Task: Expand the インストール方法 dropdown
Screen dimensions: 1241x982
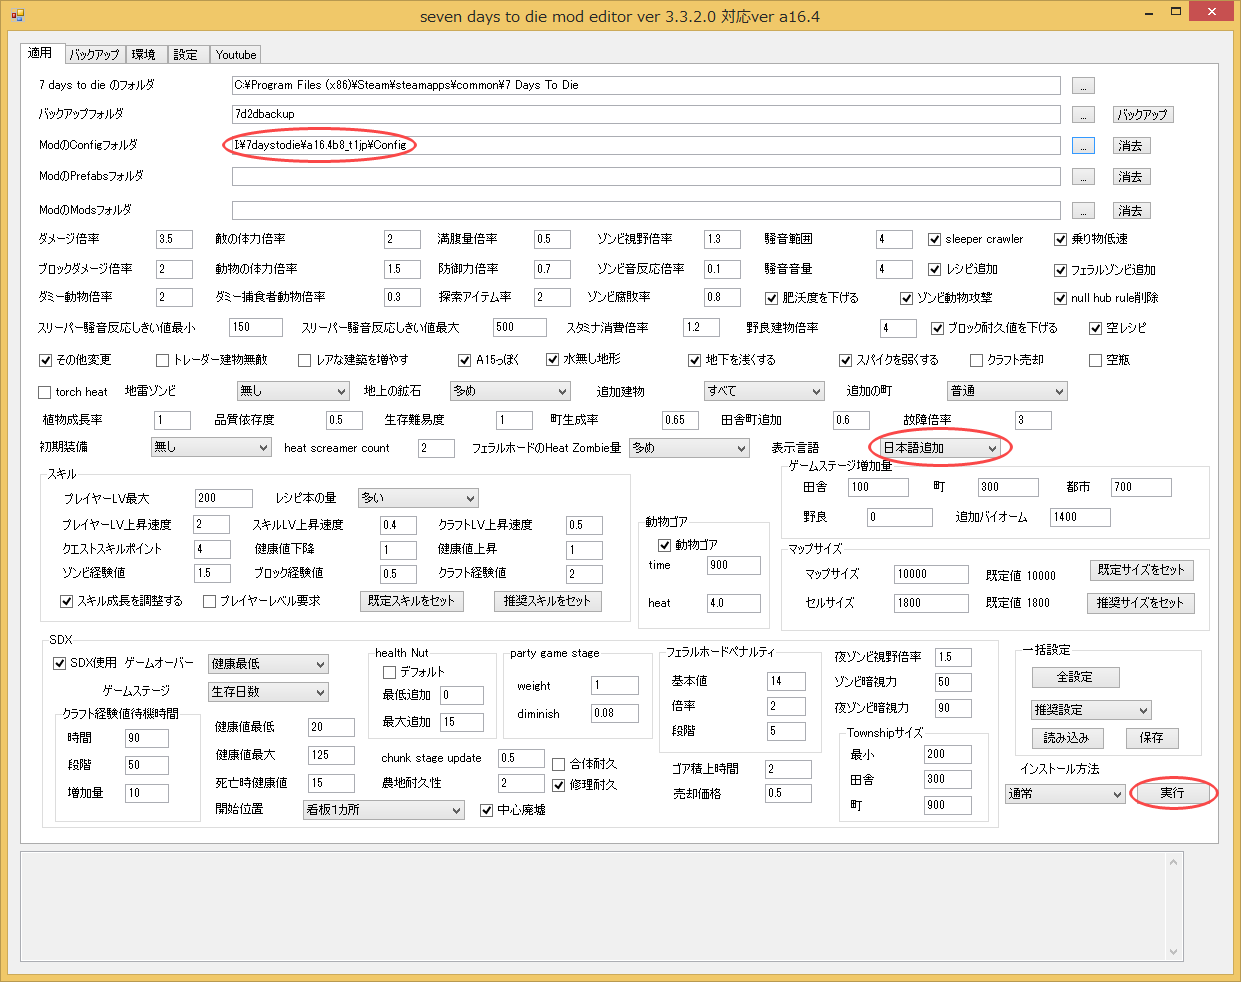Action: click(x=1065, y=794)
